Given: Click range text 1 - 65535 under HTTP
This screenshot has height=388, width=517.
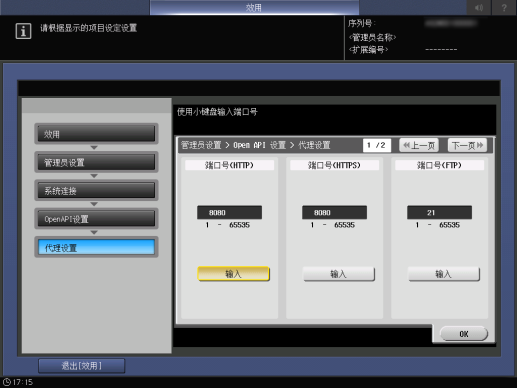Looking at the screenshot, I should [228, 225].
